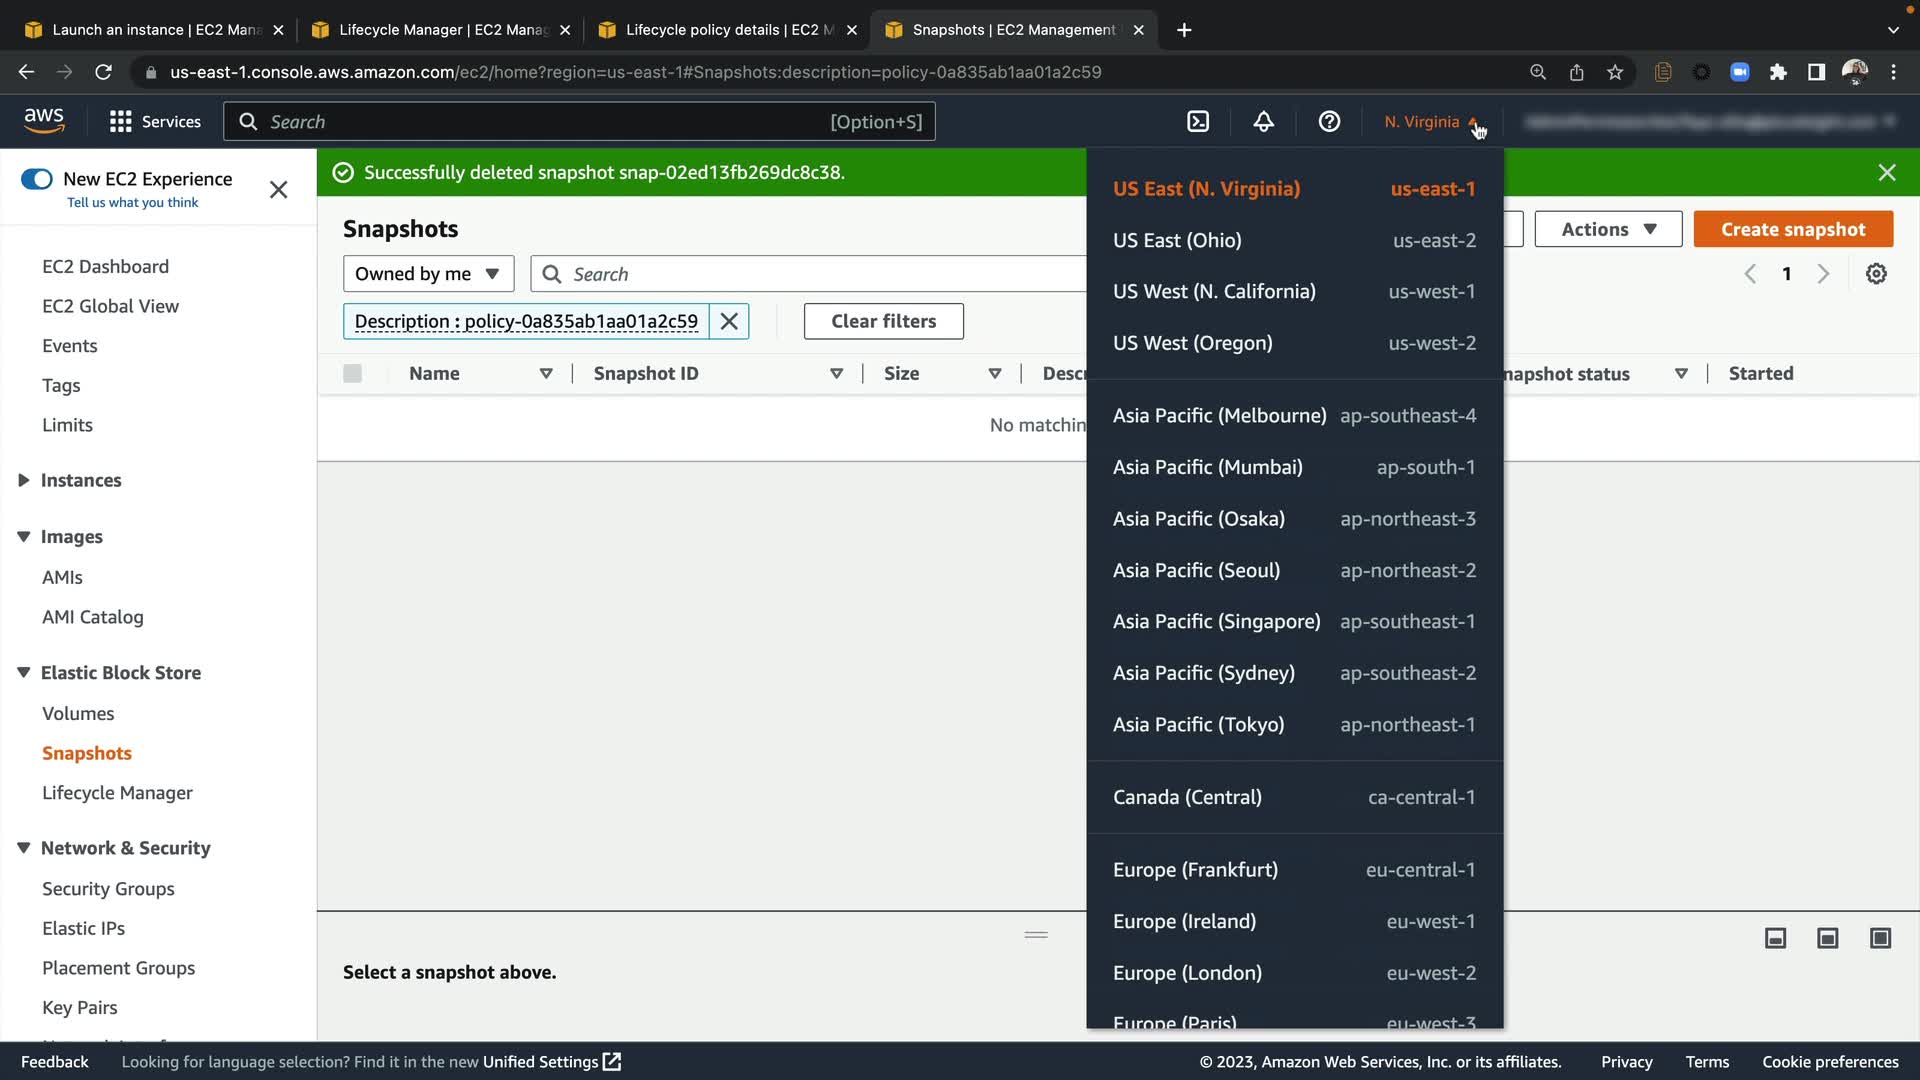Screen dimensions: 1920x1080
Task: Click the AWS logo home icon
Action: (44, 121)
